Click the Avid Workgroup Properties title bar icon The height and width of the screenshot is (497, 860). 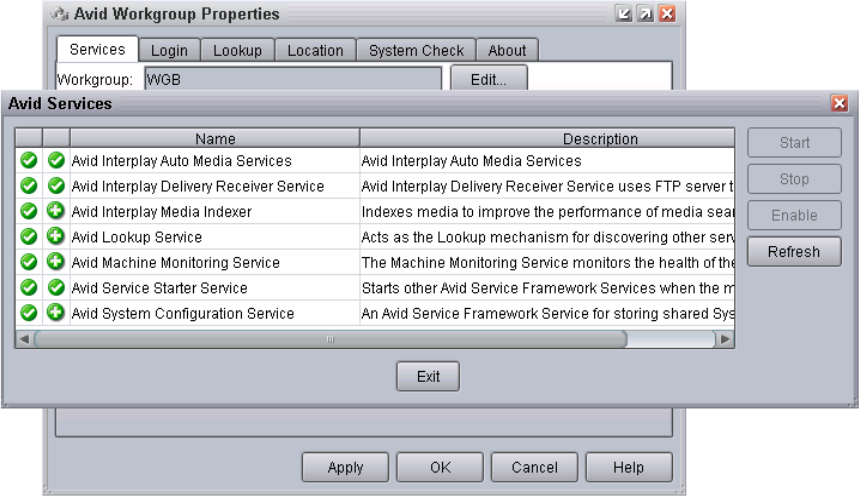click(x=59, y=14)
